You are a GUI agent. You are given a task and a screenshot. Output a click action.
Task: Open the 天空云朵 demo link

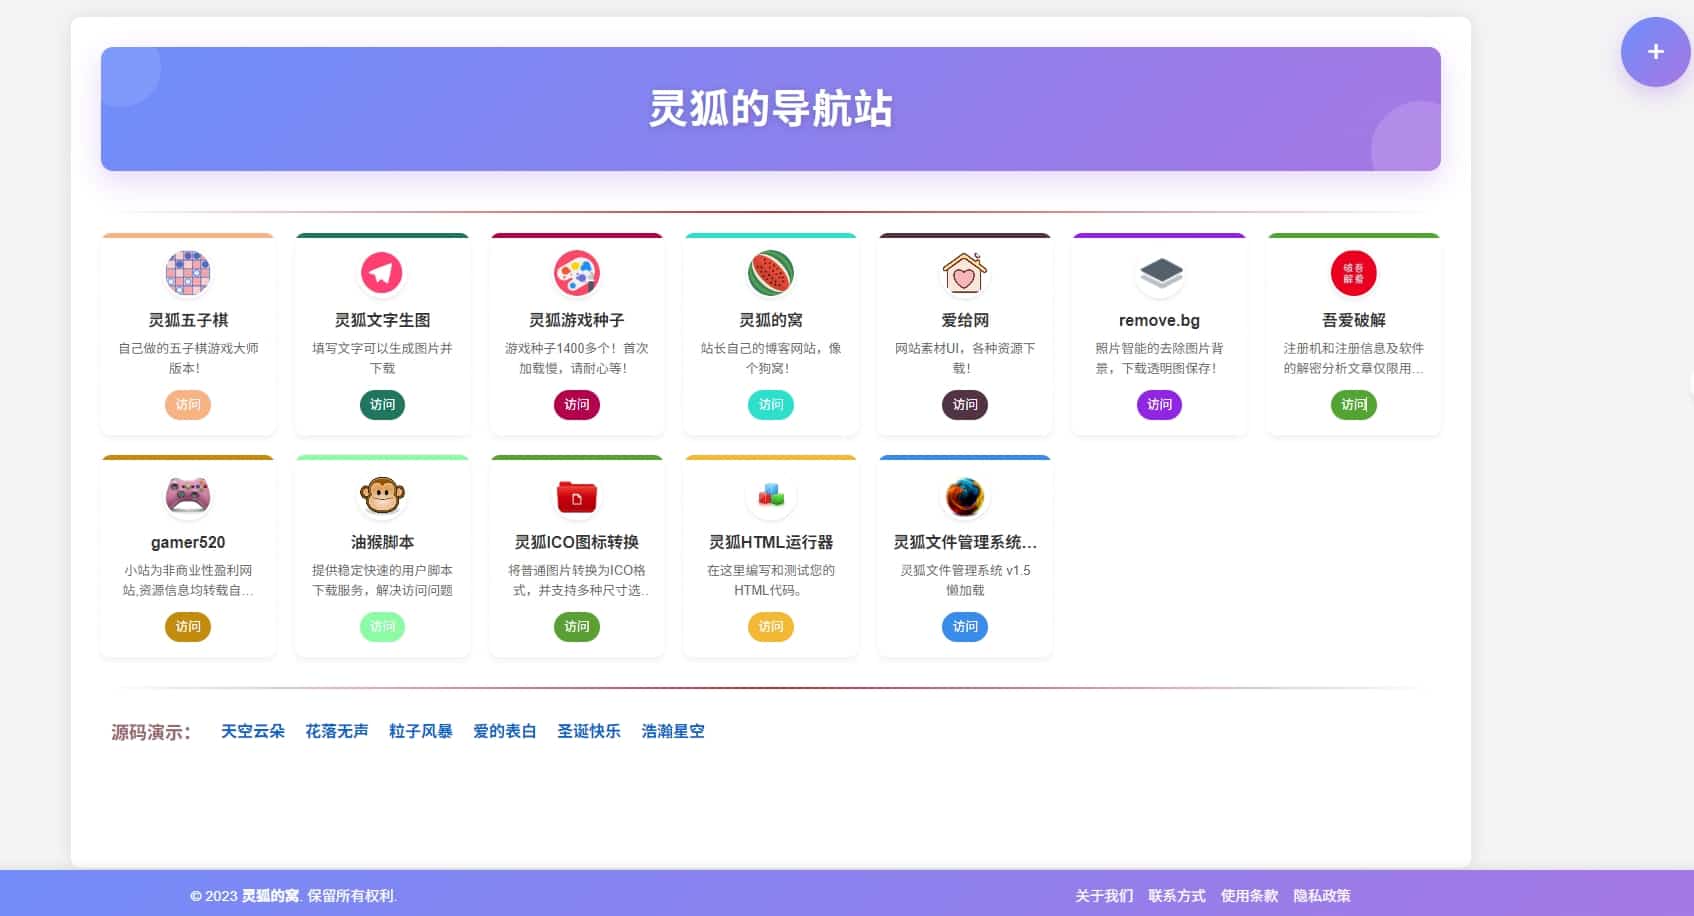tap(253, 732)
